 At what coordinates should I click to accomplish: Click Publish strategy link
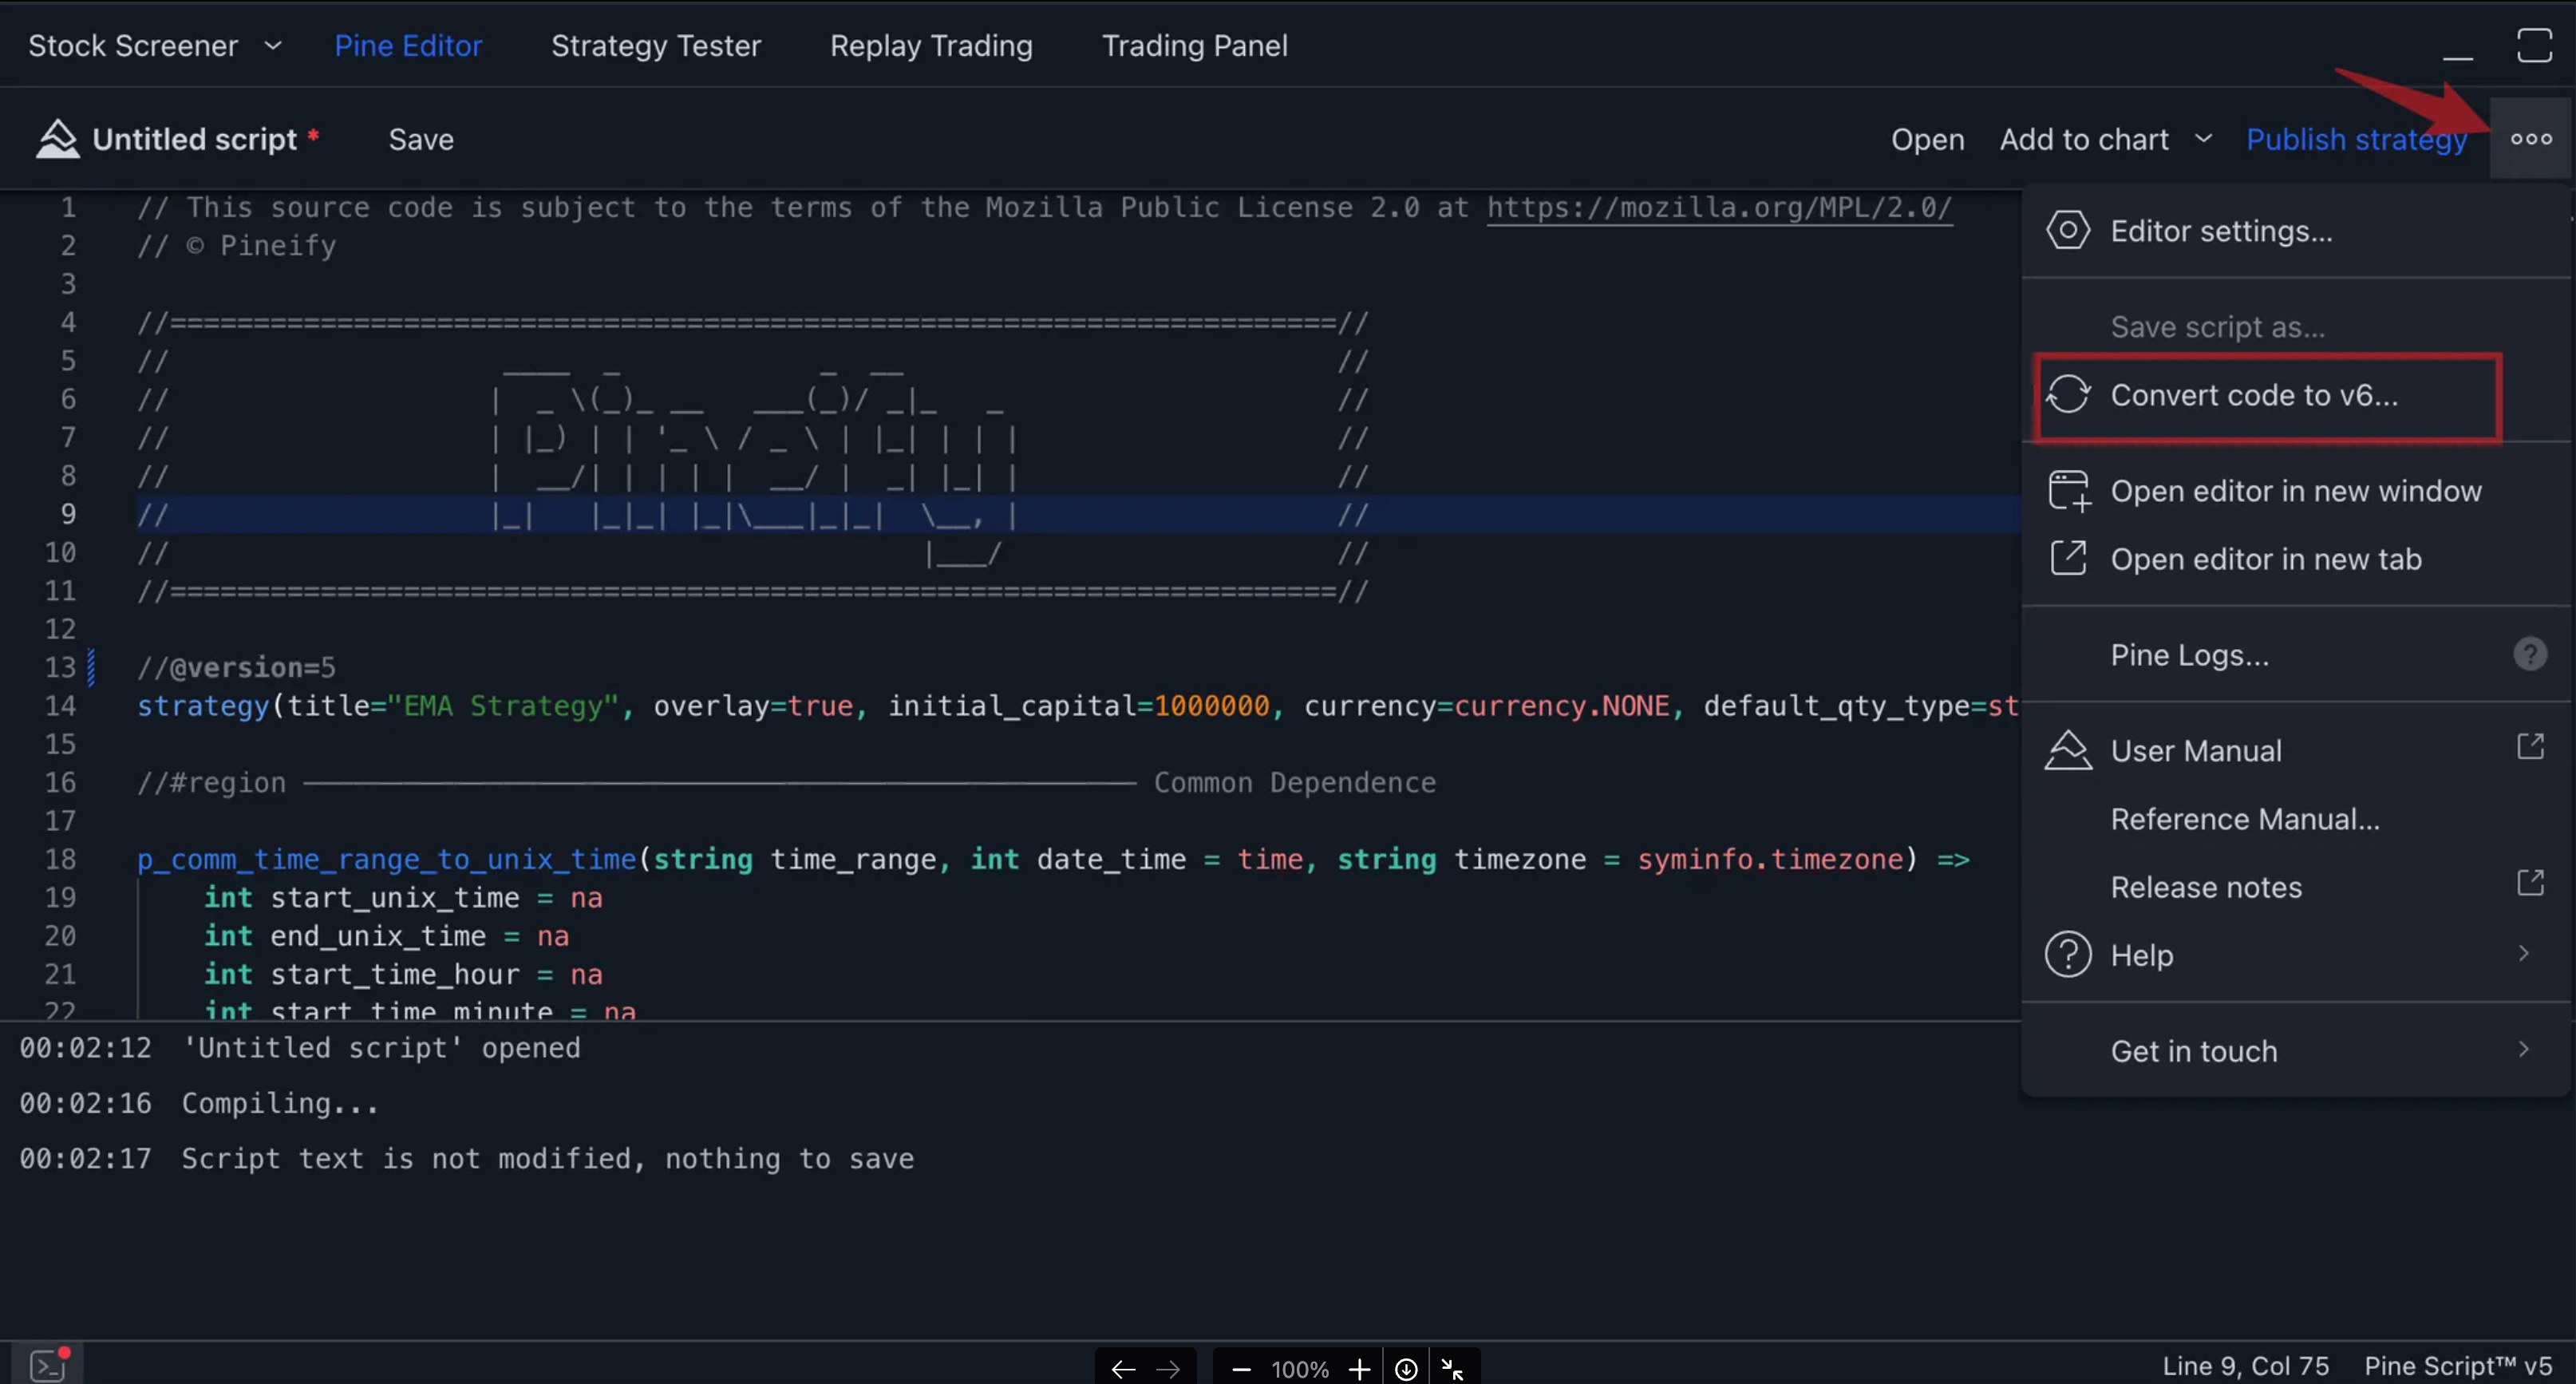click(2356, 139)
